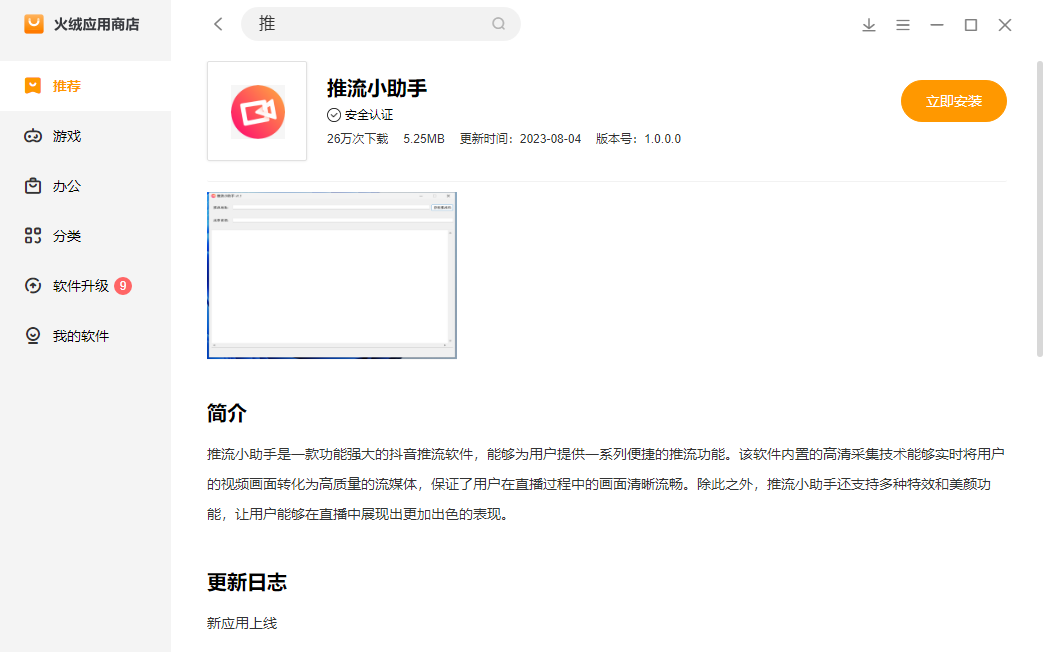Maximize the app store window

tap(970, 25)
